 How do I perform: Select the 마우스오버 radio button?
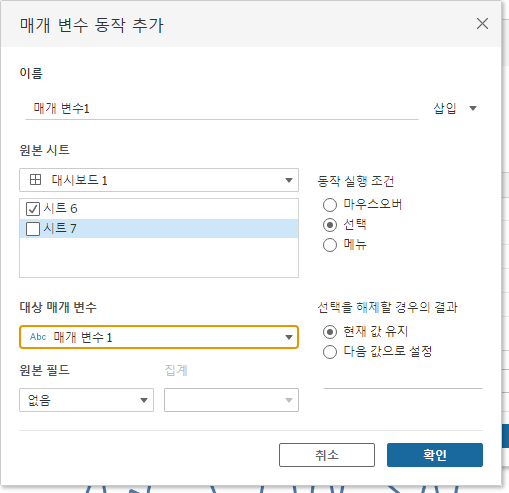pyautogui.click(x=330, y=205)
